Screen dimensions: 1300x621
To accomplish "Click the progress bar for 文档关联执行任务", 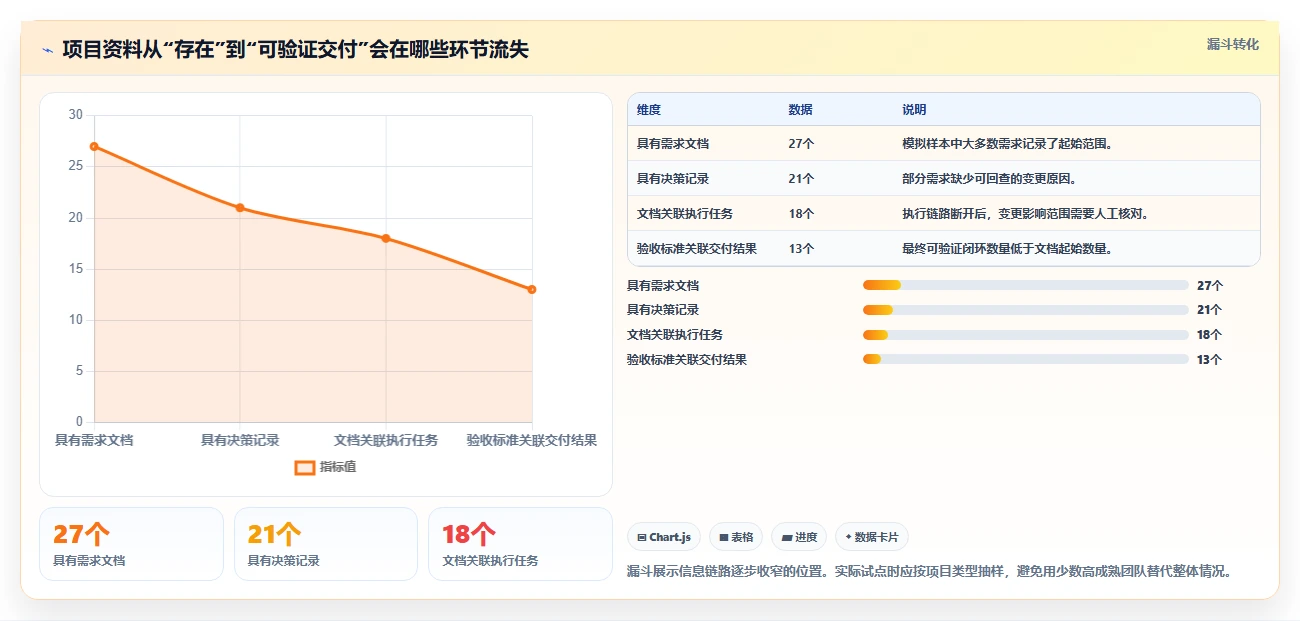I will 1026,334.
